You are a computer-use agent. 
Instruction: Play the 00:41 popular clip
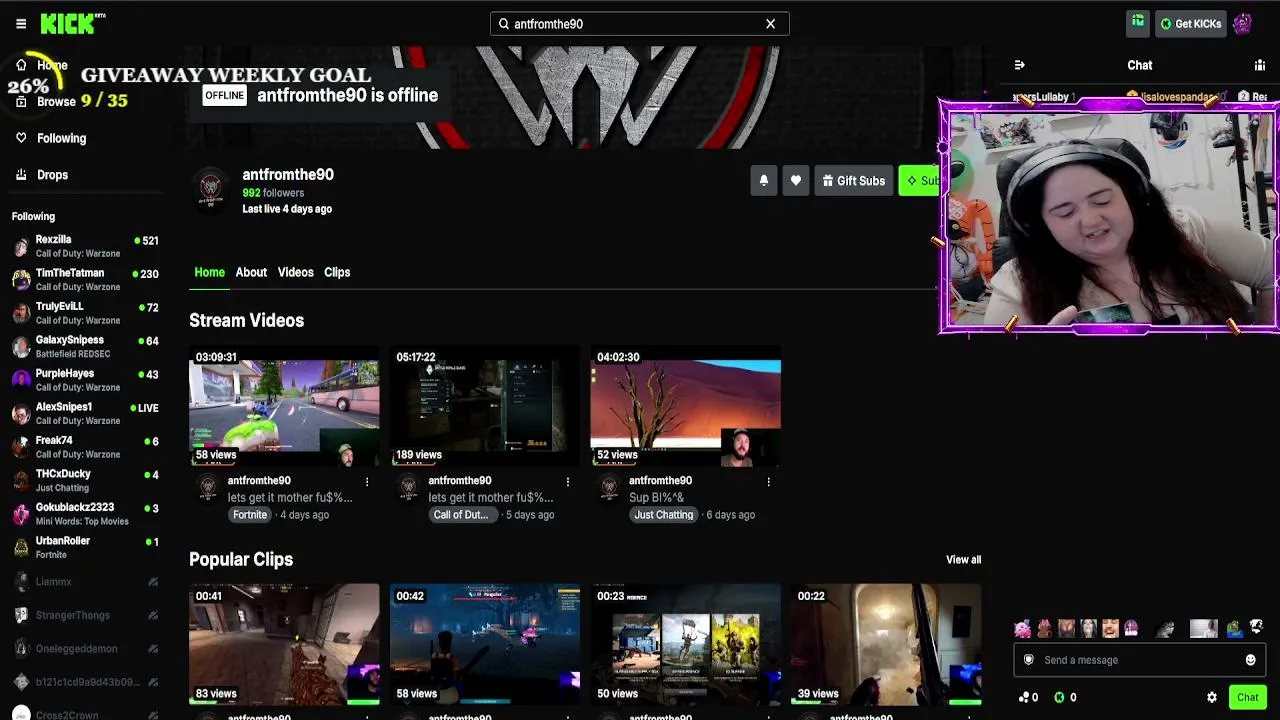tap(284, 645)
